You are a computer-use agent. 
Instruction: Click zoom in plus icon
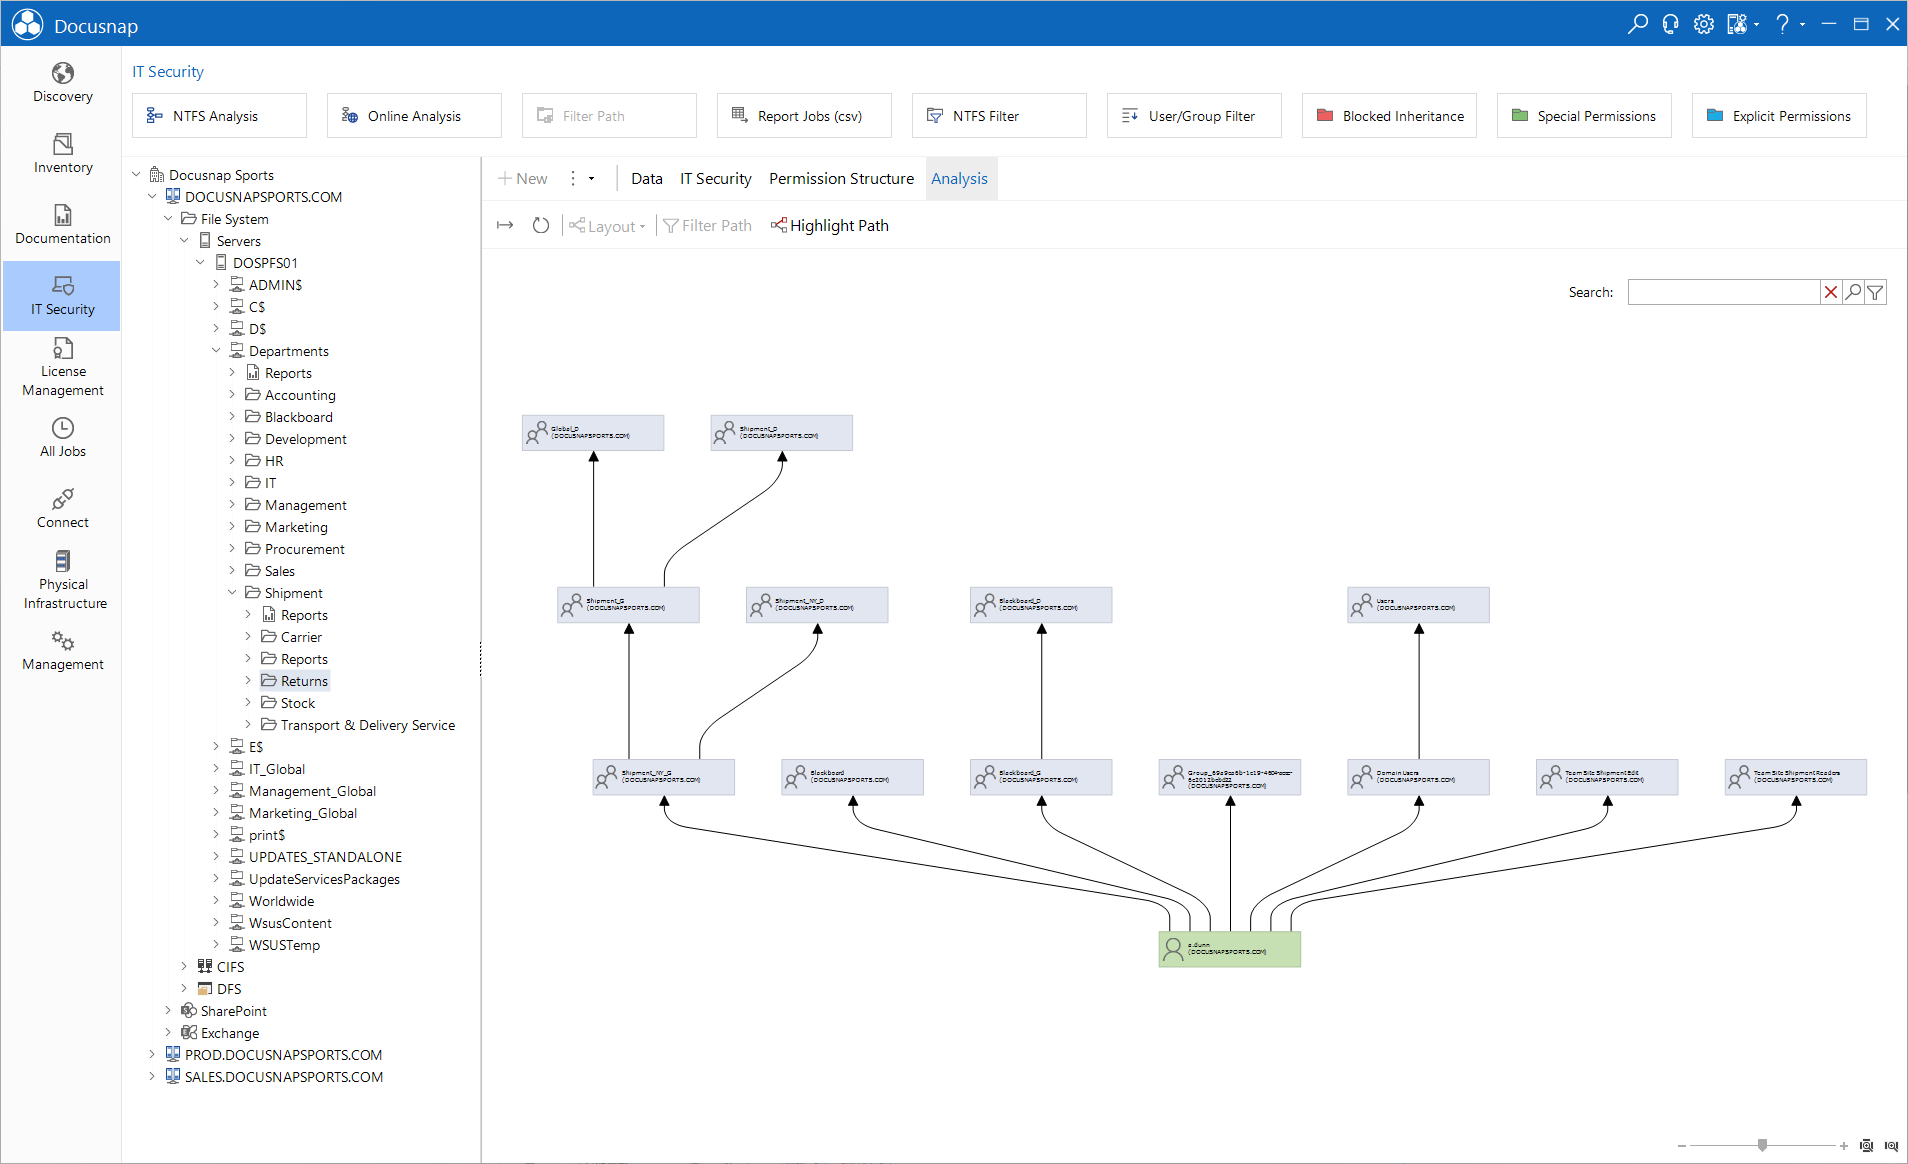click(1843, 1146)
